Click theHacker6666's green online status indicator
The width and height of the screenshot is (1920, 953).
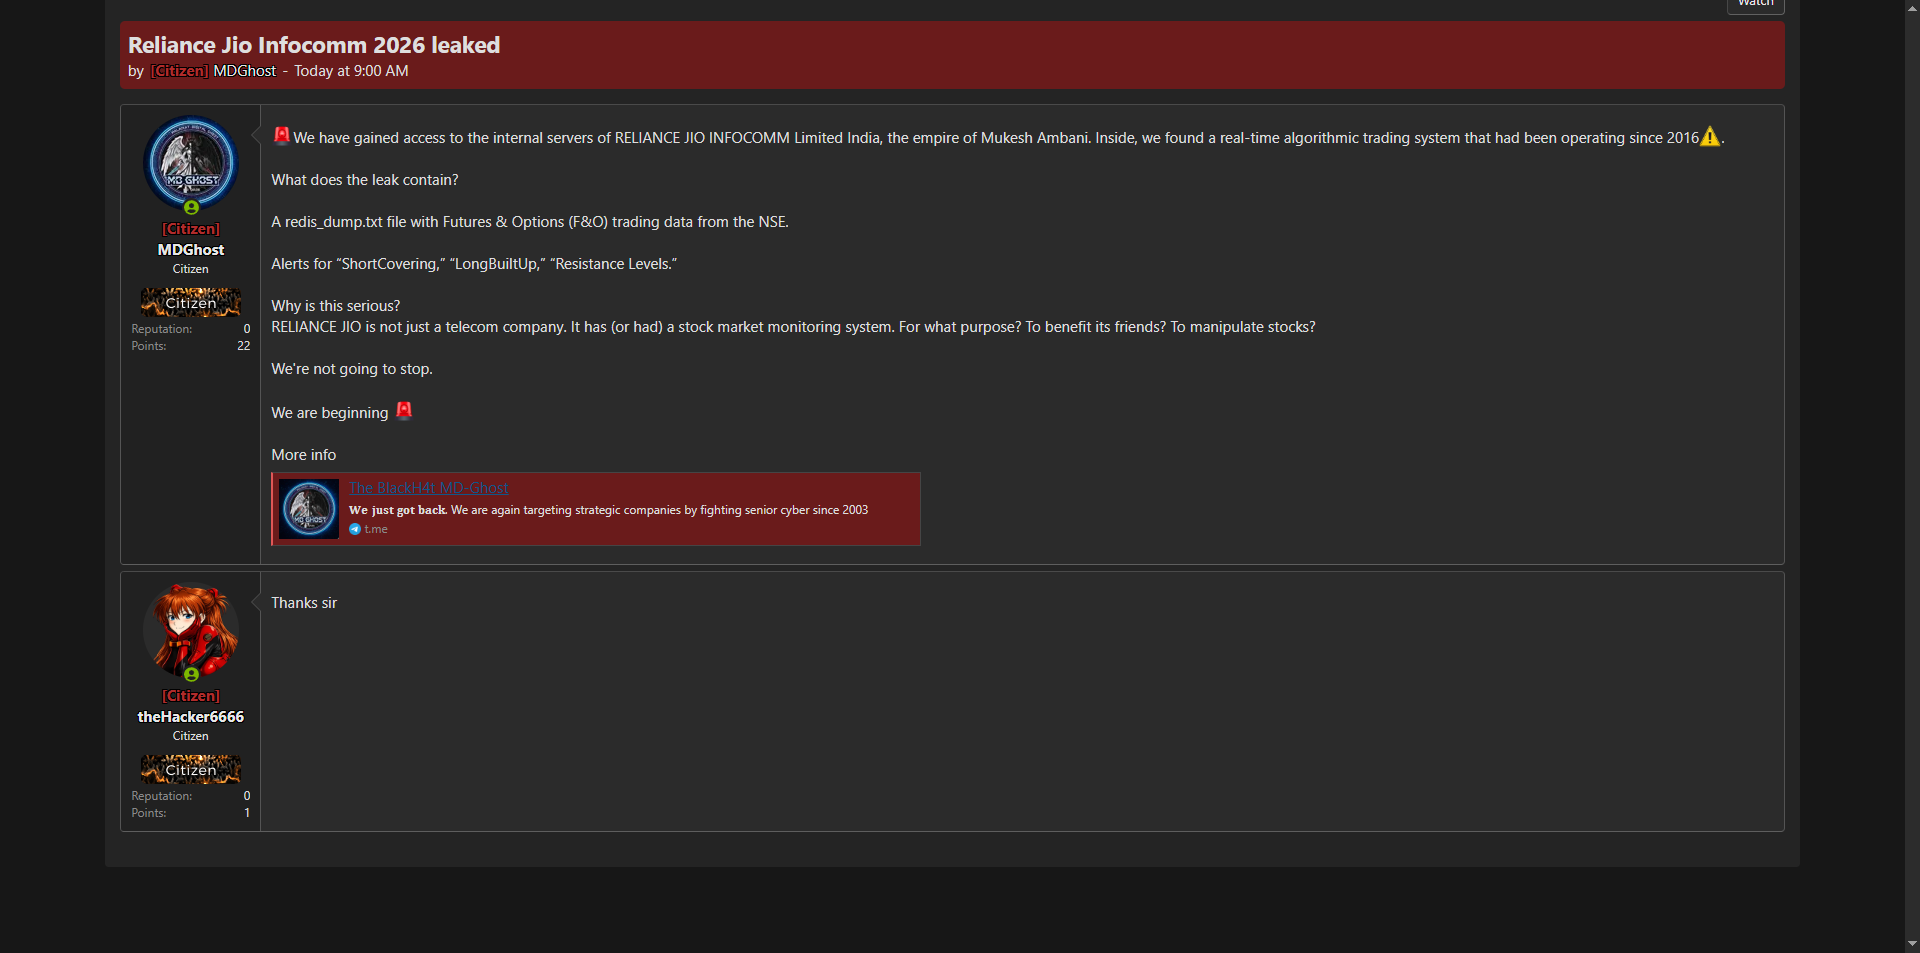click(191, 675)
